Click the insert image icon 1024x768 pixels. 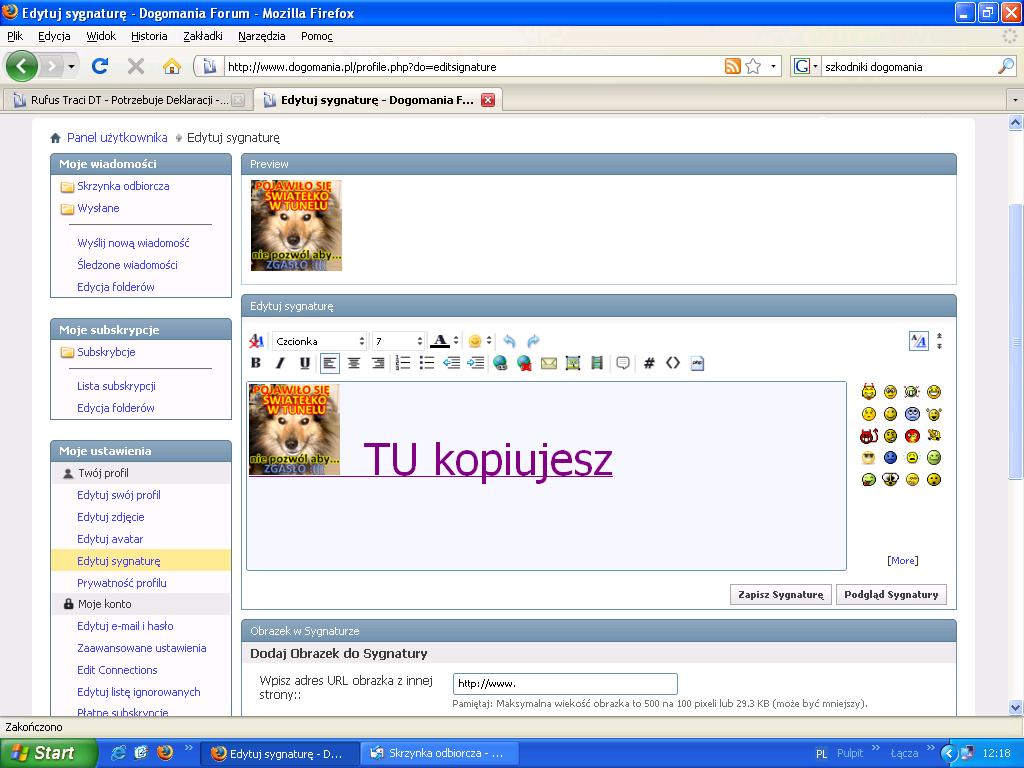(x=572, y=363)
